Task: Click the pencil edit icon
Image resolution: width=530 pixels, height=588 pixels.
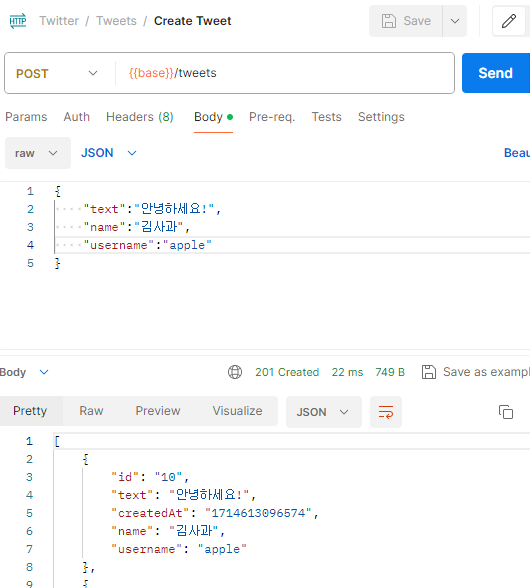Action: (509, 21)
